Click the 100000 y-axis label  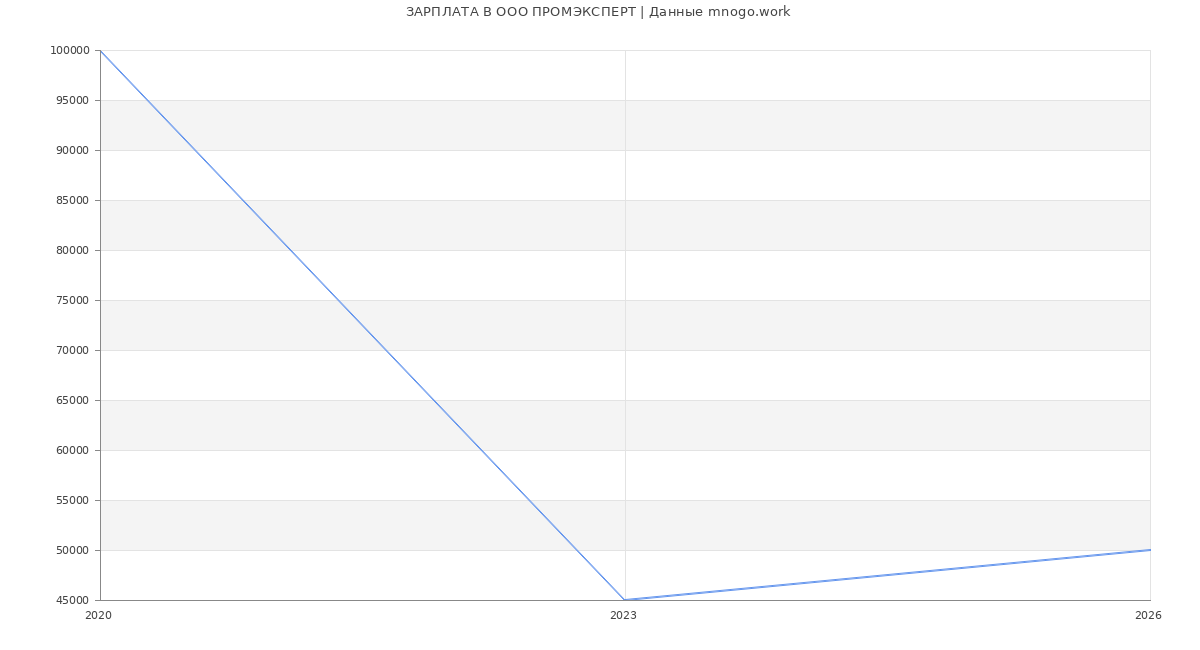(x=69, y=50)
